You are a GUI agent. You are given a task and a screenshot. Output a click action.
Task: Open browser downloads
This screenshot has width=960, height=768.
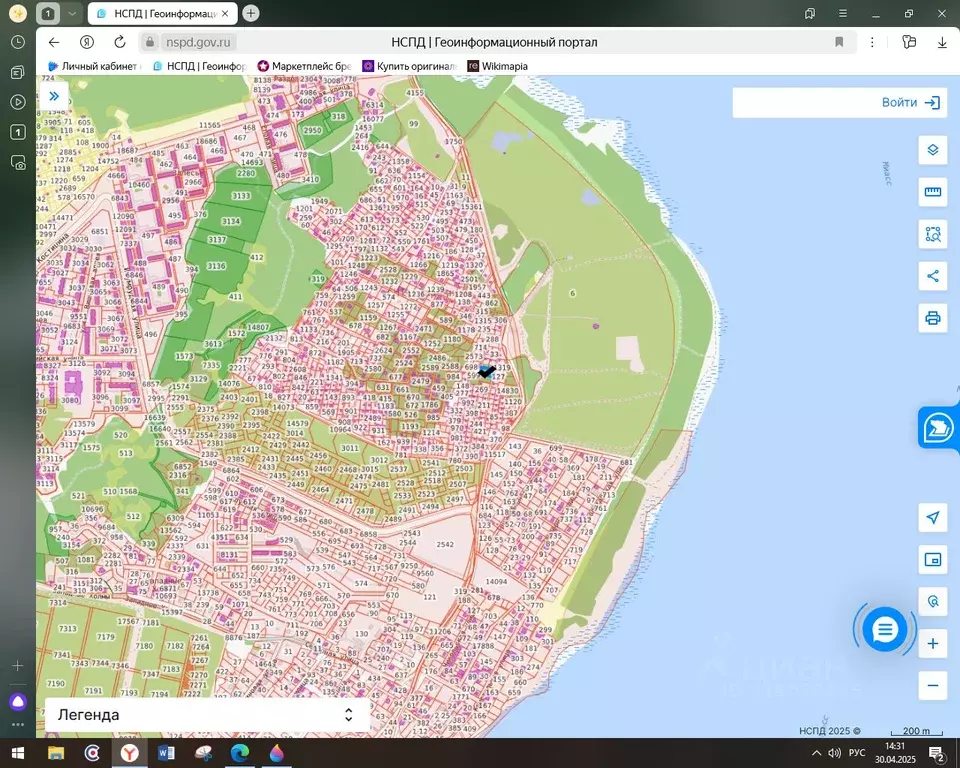tap(942, 42)
